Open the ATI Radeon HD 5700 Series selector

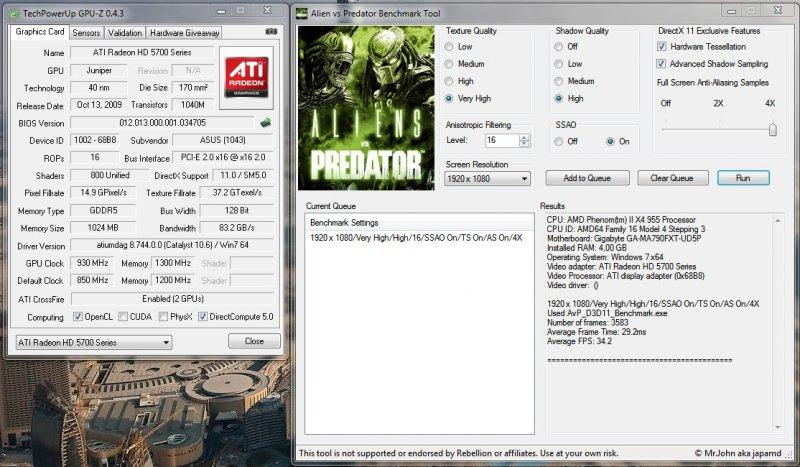pyautogui.click(x=94, y=342)
